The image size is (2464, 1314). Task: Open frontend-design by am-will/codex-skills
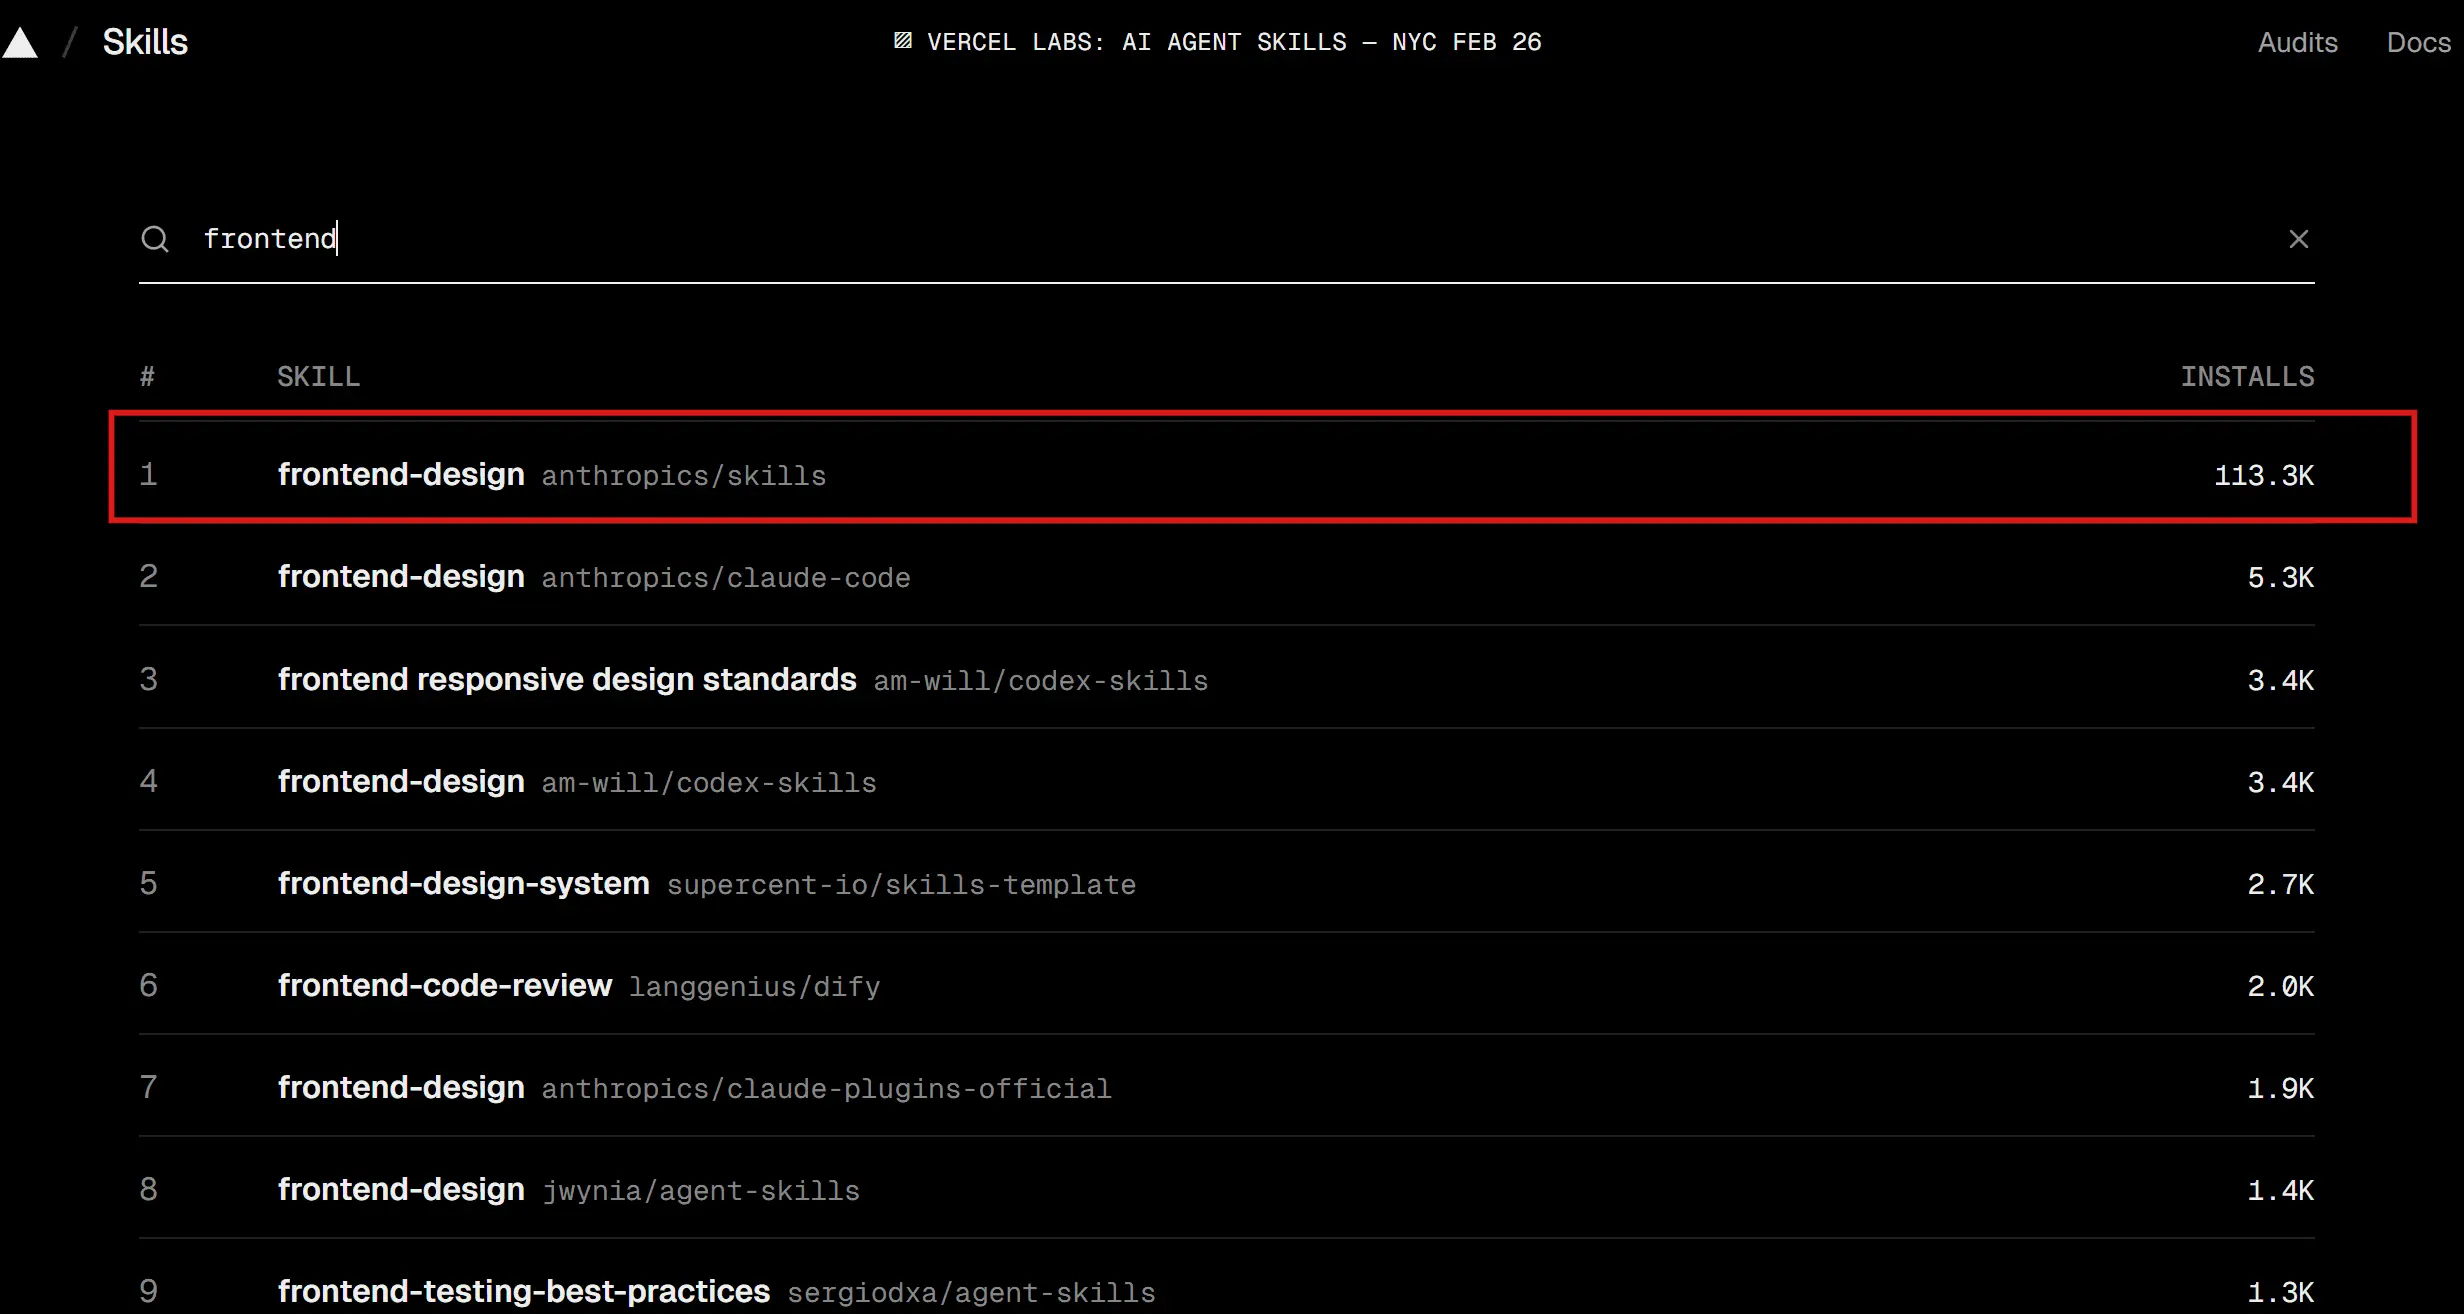(401, 781)
